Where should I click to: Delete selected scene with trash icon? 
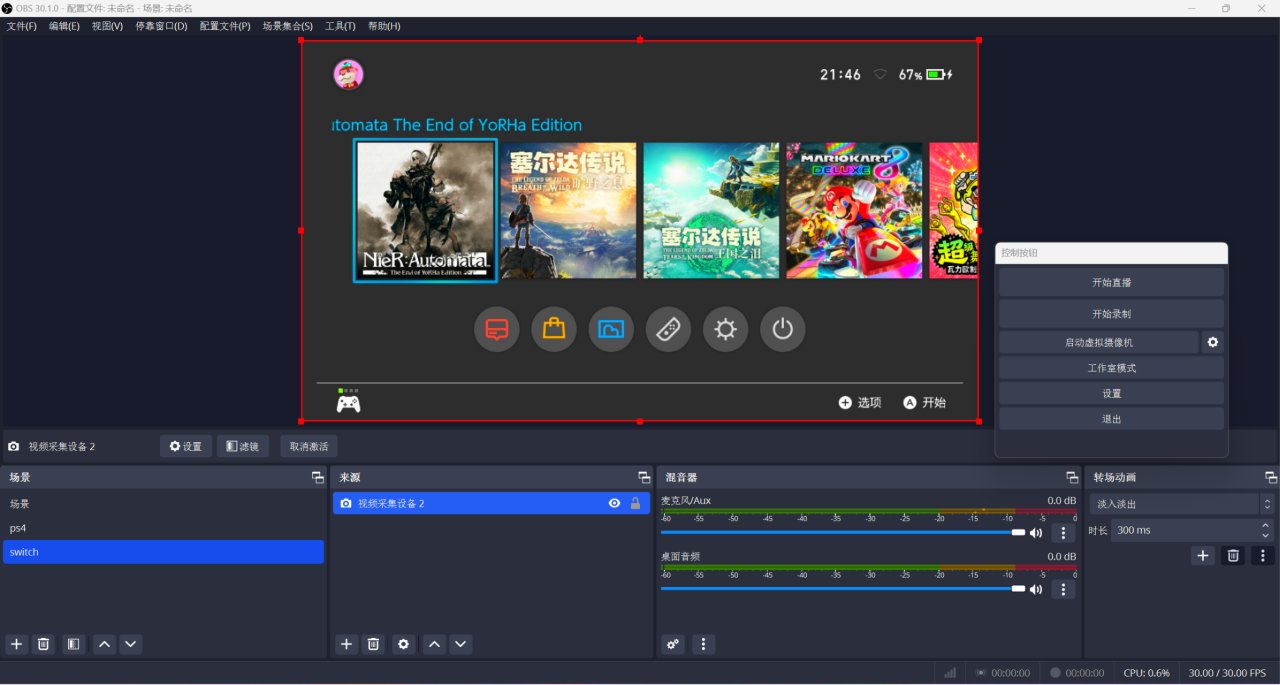(x=43, y=644)
